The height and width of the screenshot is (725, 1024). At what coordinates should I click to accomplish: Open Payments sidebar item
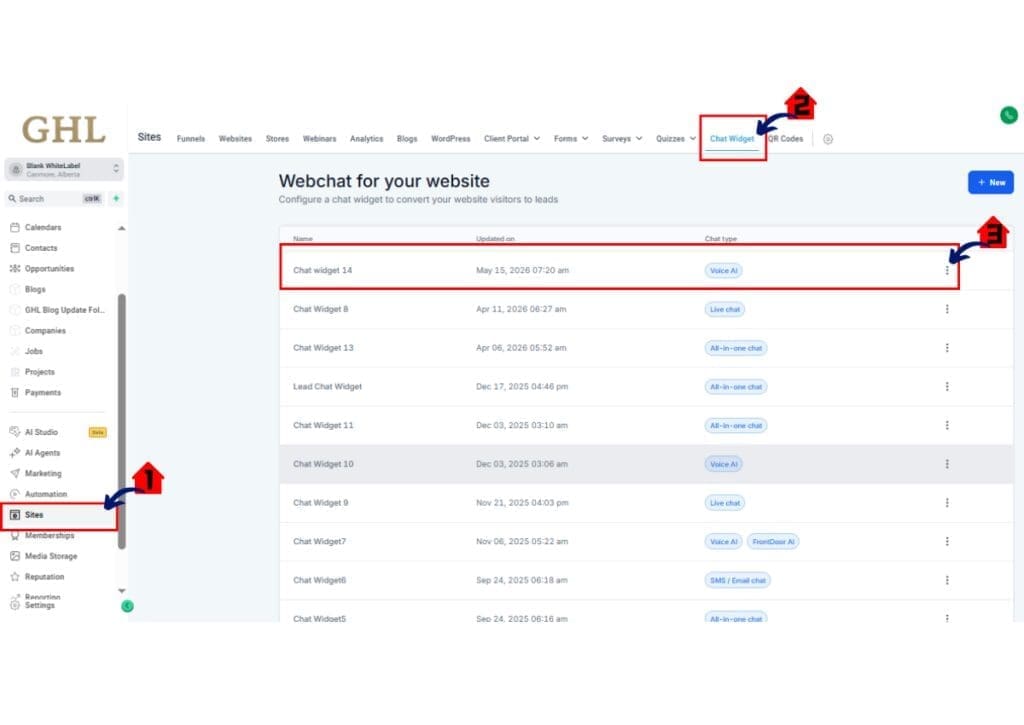click(x=37, y=393)
